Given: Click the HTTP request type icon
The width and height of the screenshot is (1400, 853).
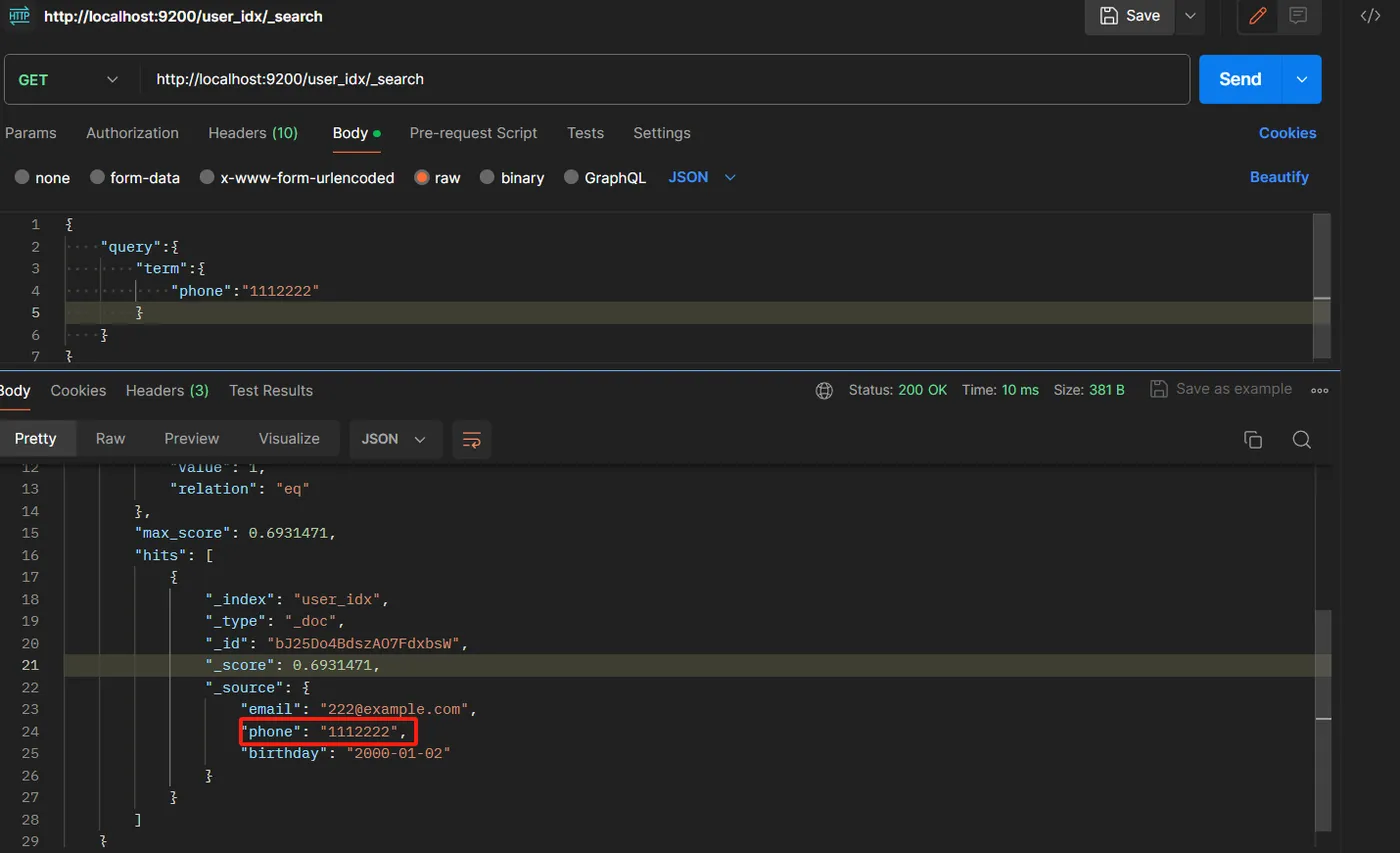Looking at the screenshot, I should 19,15.
